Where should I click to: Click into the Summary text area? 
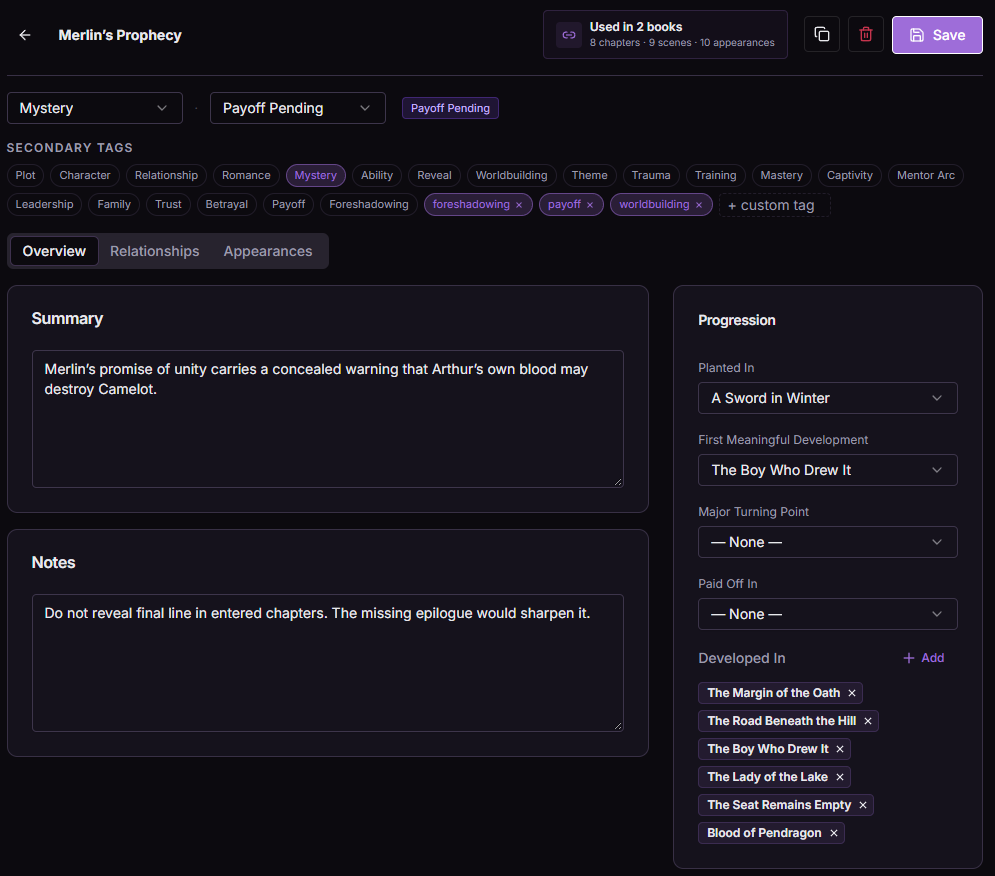pos(328,419)
